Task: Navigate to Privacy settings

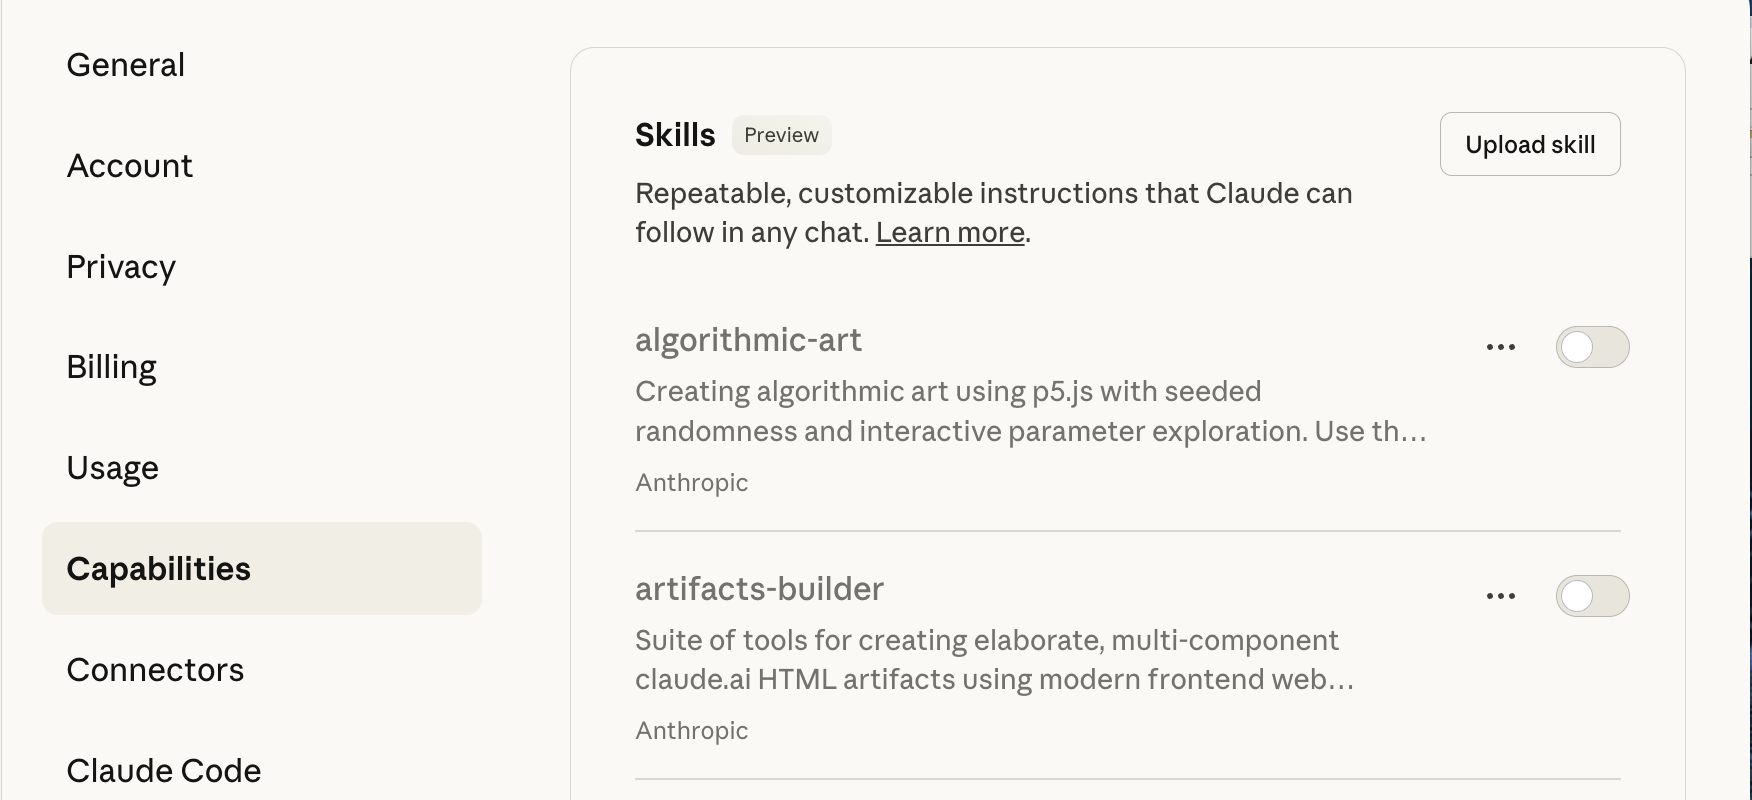Action: coord(121,266)
